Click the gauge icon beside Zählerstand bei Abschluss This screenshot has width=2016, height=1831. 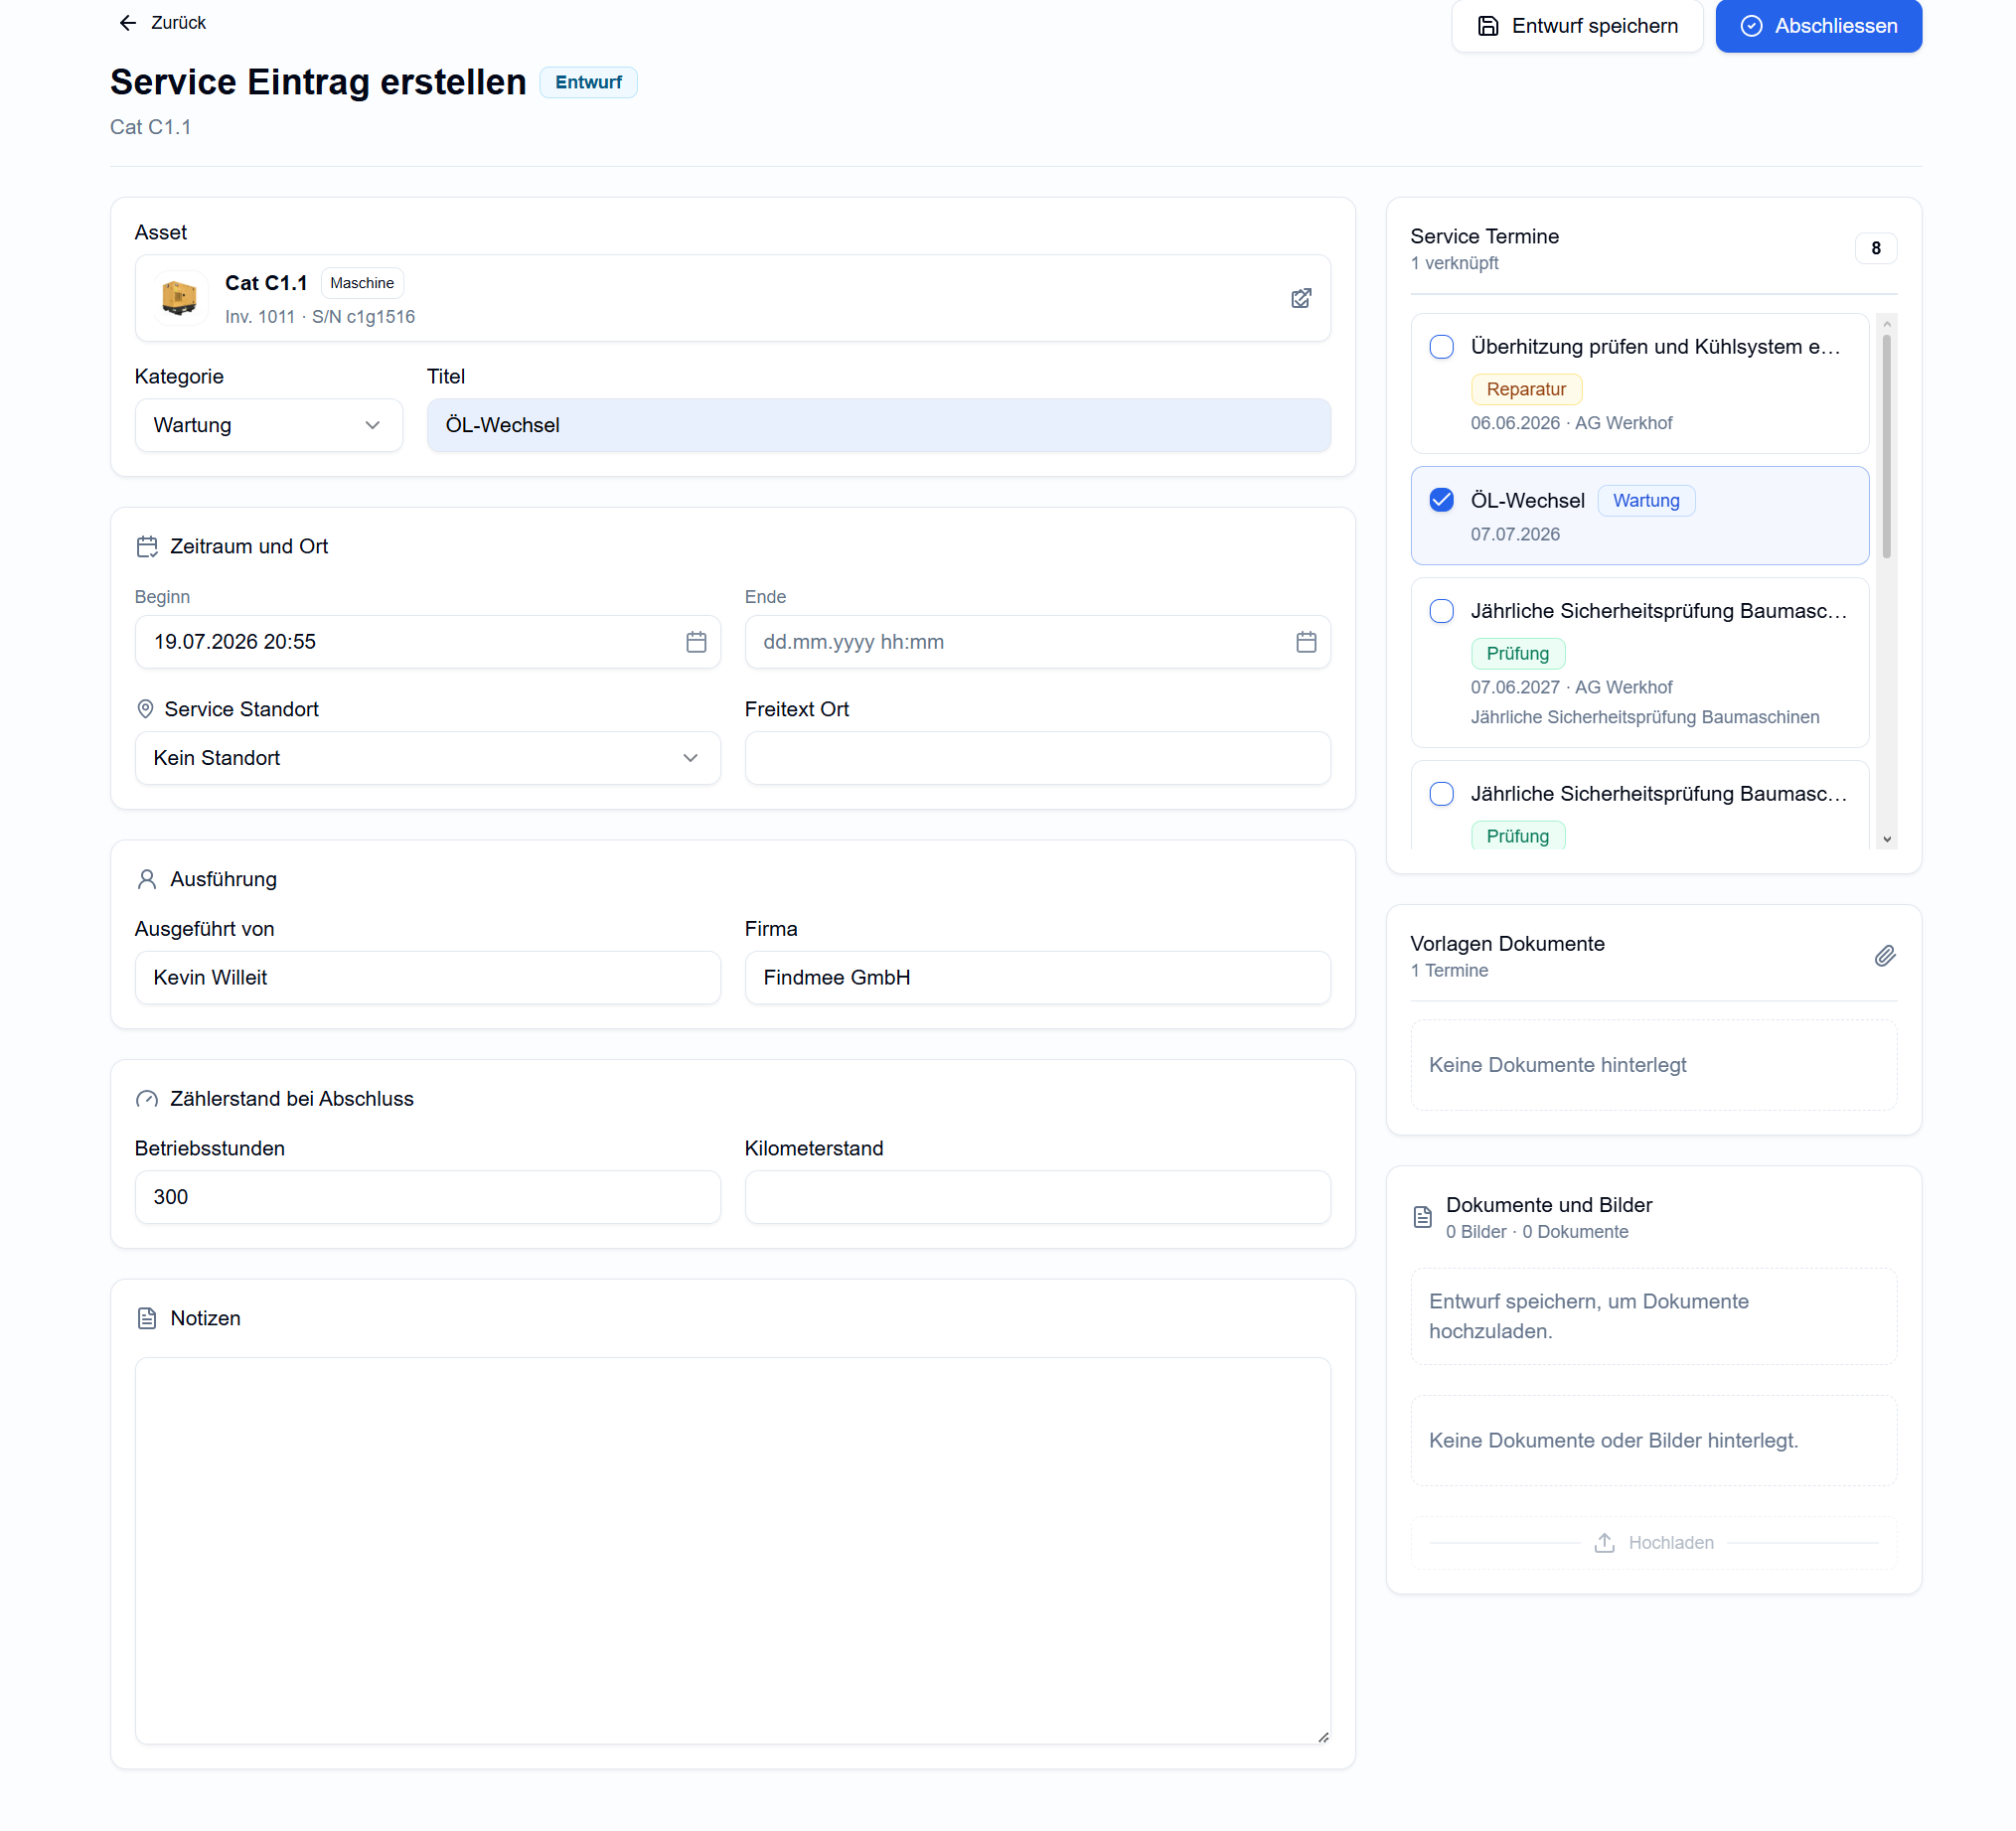pyautogui.click(x=147, y=1099)
